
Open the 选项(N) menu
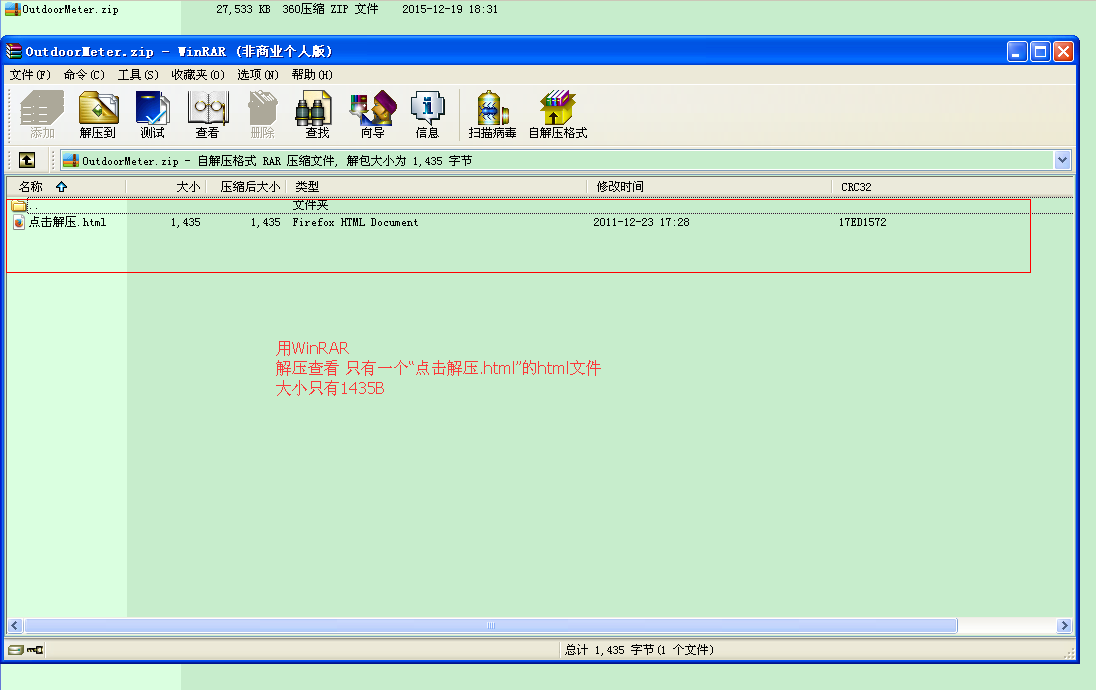pyautogui.click(x=258, y=74)
